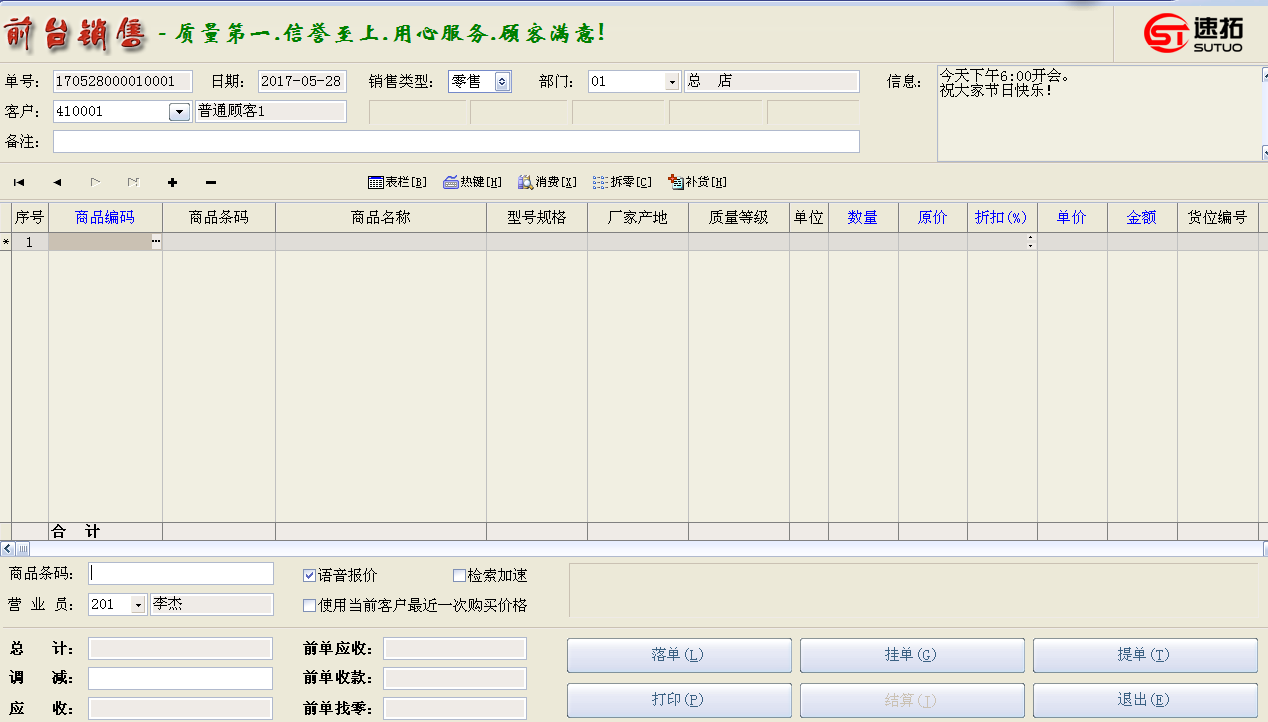Click the 备注 input field
1268x722 pixels.
coord(456,142)
